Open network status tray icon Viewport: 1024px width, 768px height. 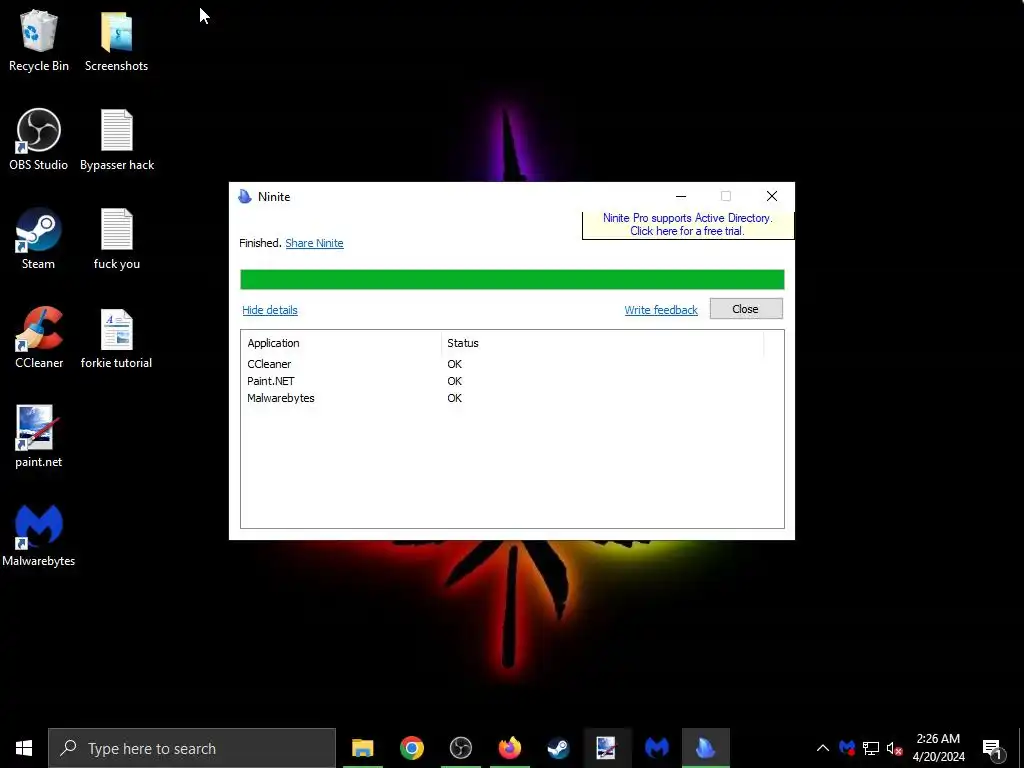point(871,748)
